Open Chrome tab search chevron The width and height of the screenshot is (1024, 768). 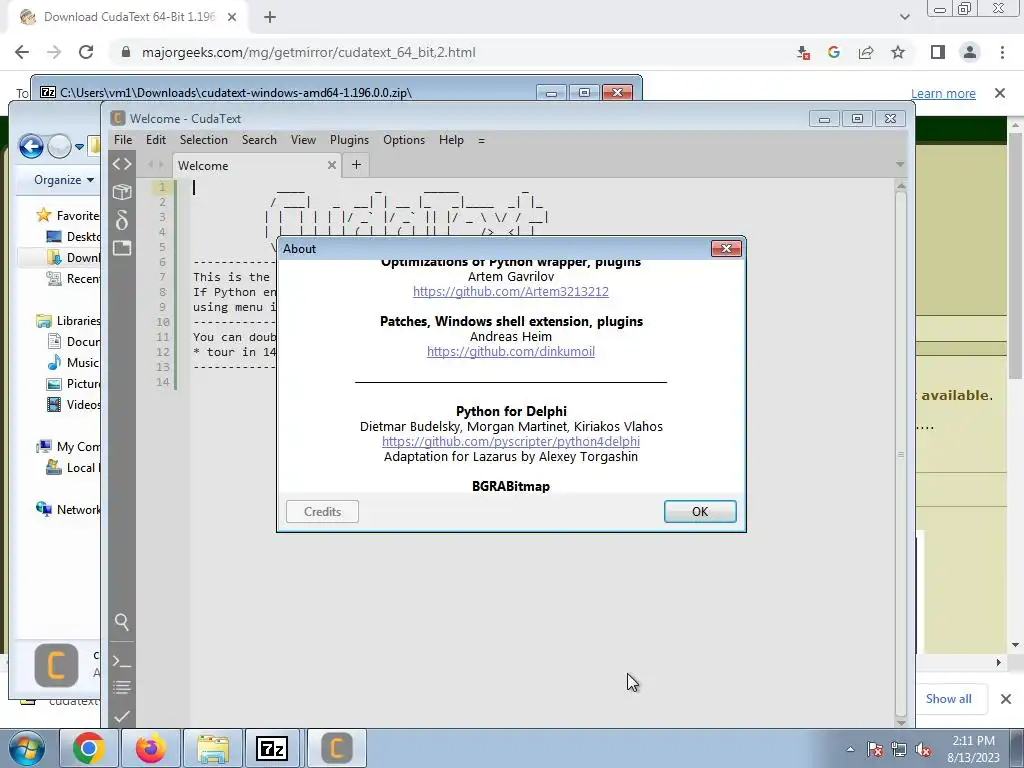point(904,17)
